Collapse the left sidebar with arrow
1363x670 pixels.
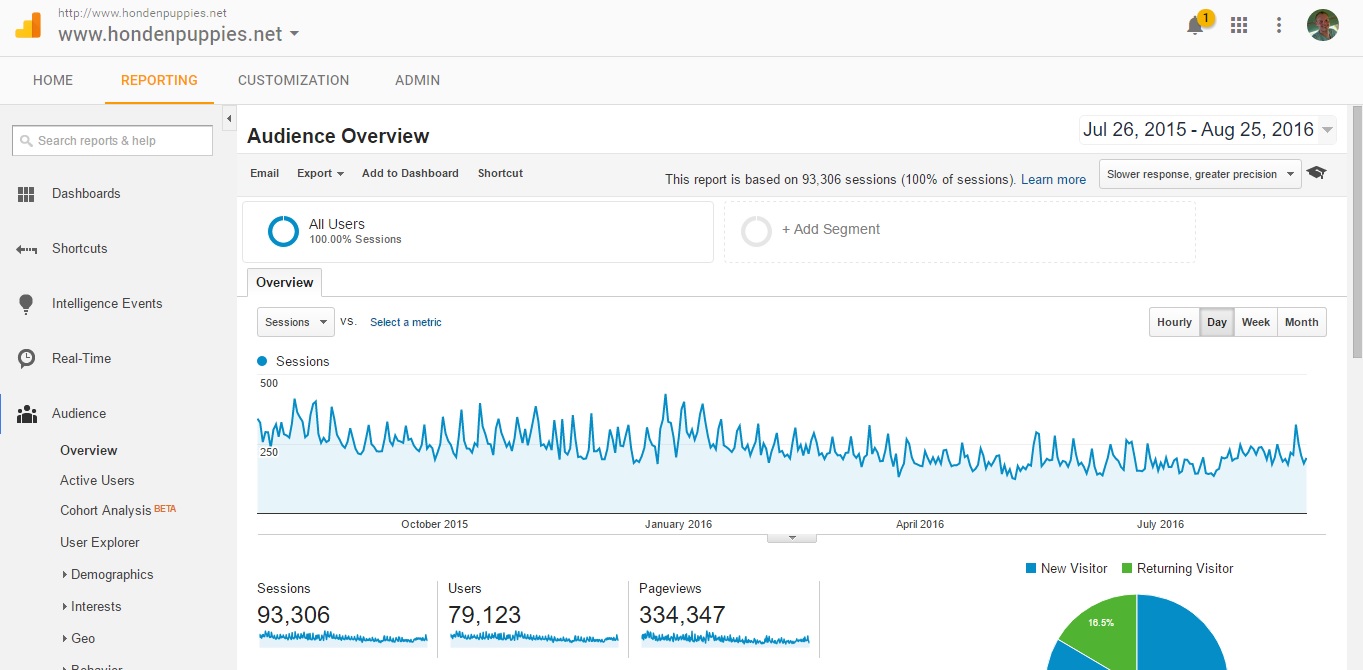point(229,118)
